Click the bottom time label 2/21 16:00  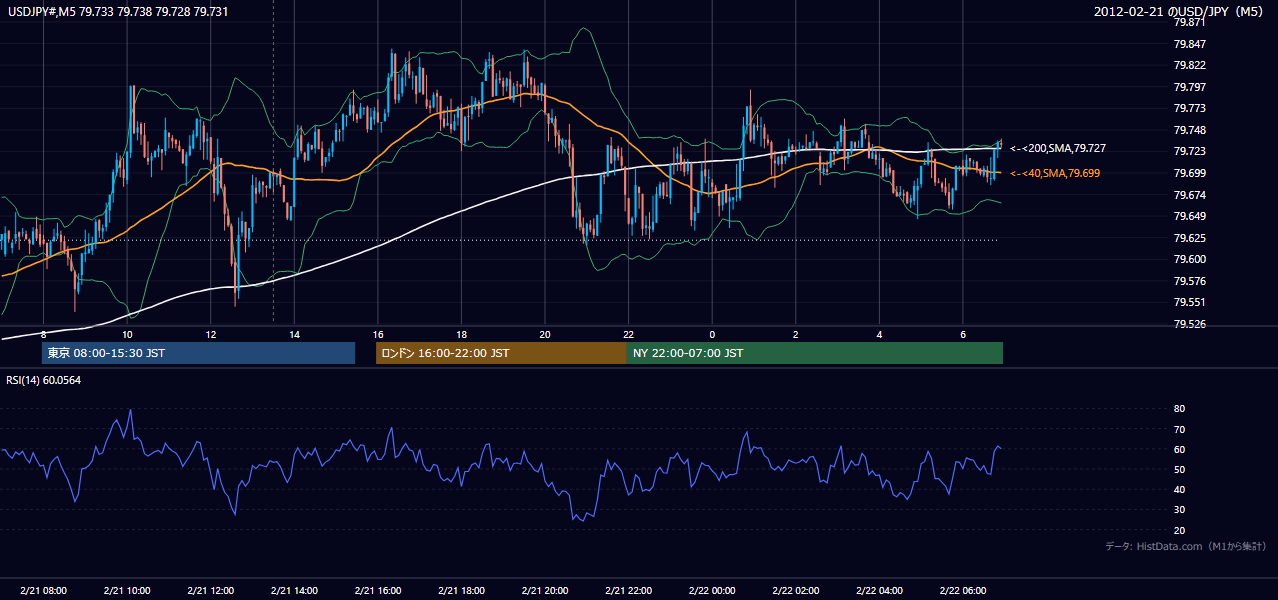click(x=377, y=591)
